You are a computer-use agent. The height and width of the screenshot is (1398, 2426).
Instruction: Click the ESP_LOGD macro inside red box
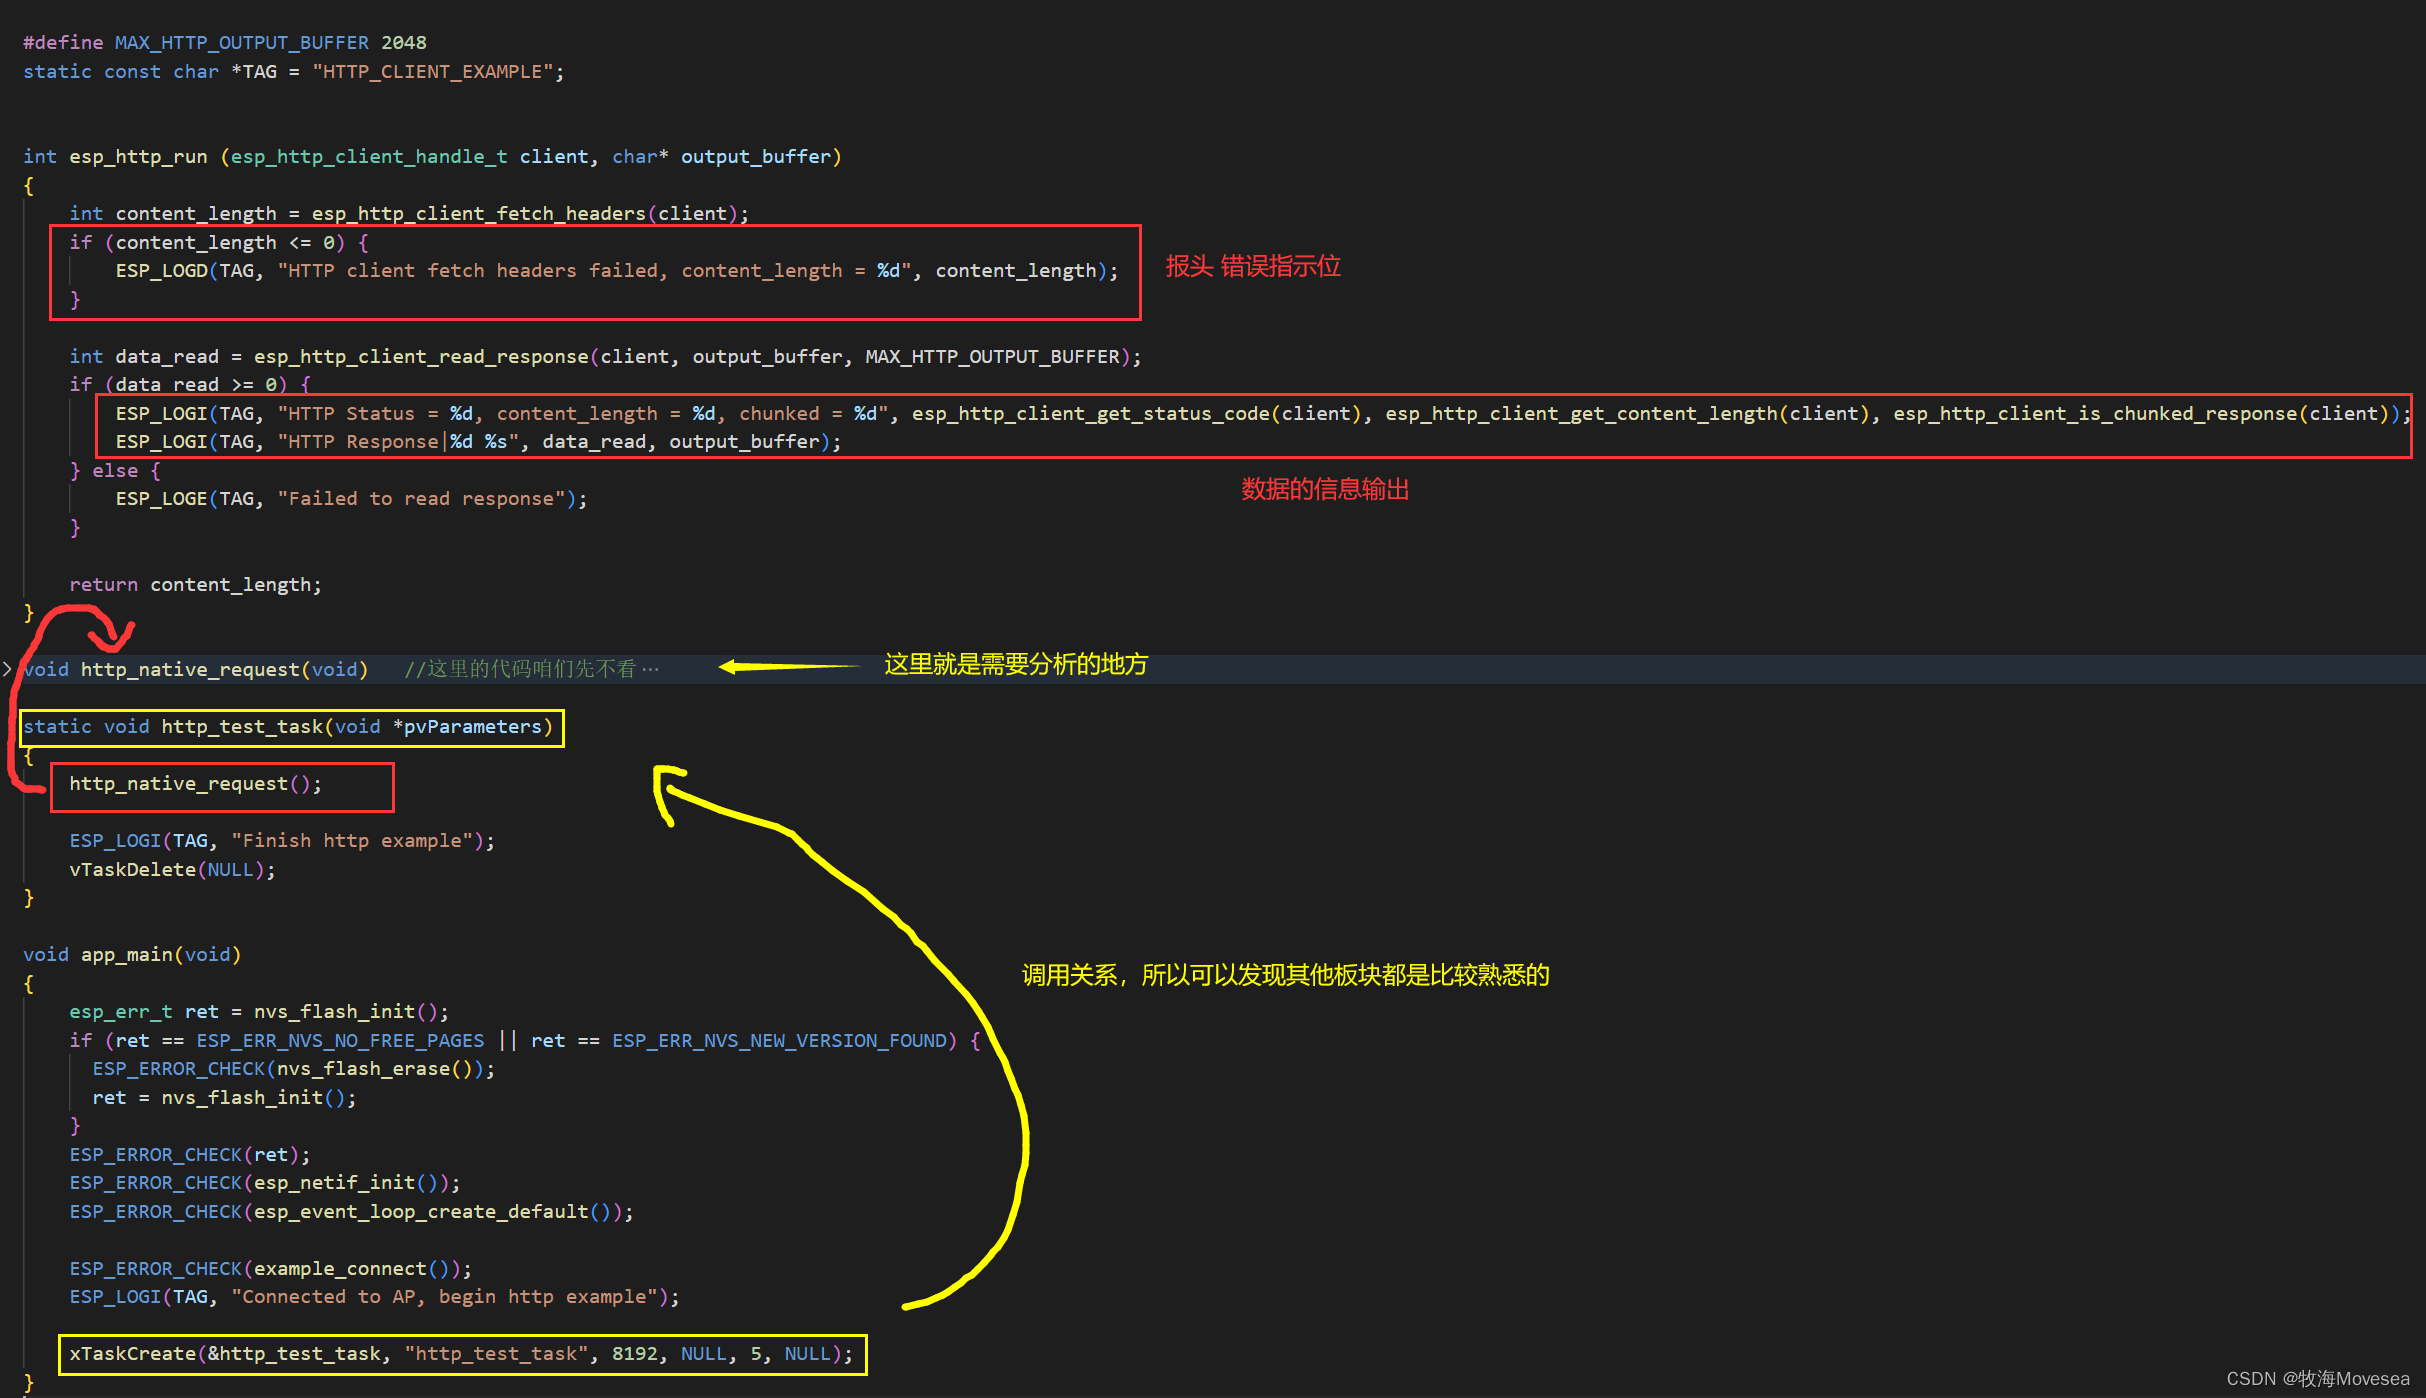[x=161, y=271]
